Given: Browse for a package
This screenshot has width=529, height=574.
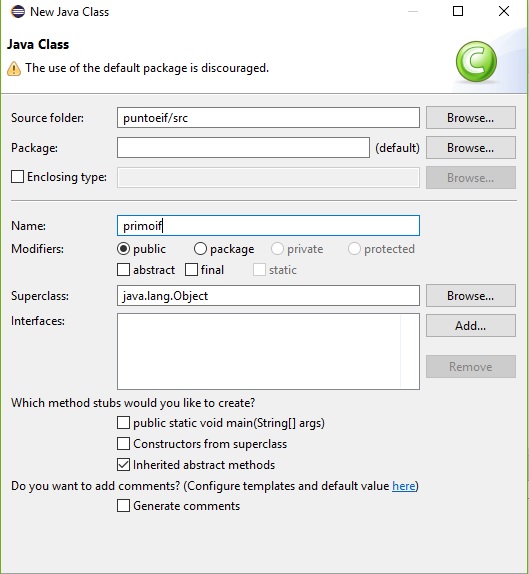Looking at the screenshot, I should point(470,148).
